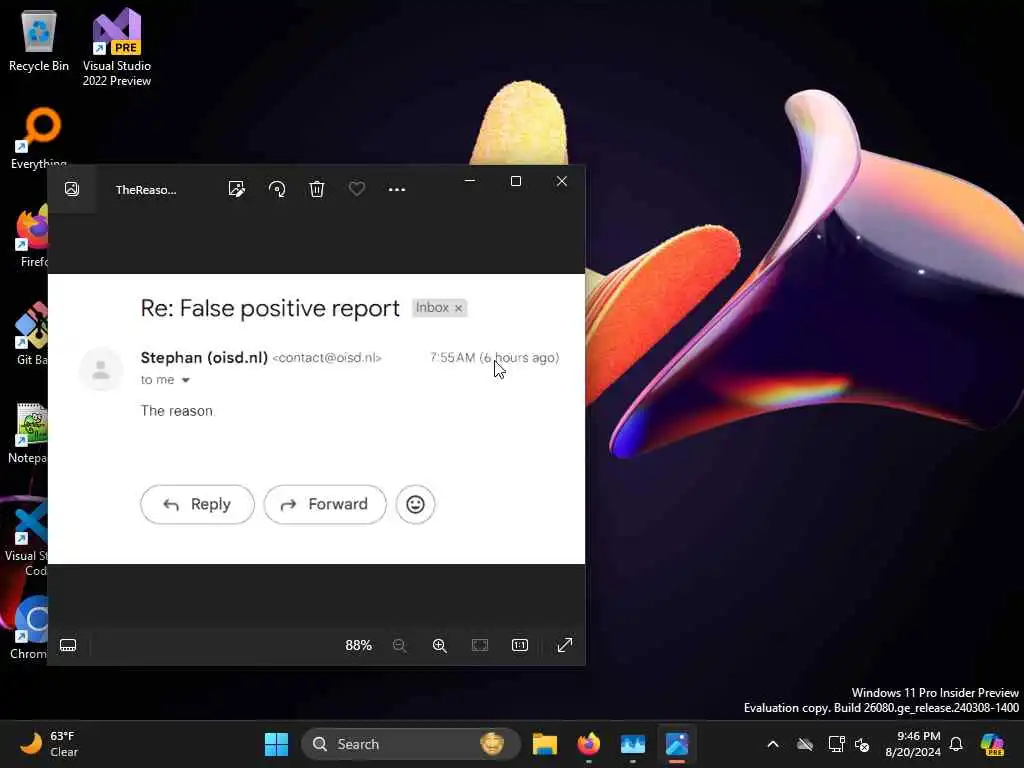Open the Notepad++ desktop shortcut

(x=29, y=432)
